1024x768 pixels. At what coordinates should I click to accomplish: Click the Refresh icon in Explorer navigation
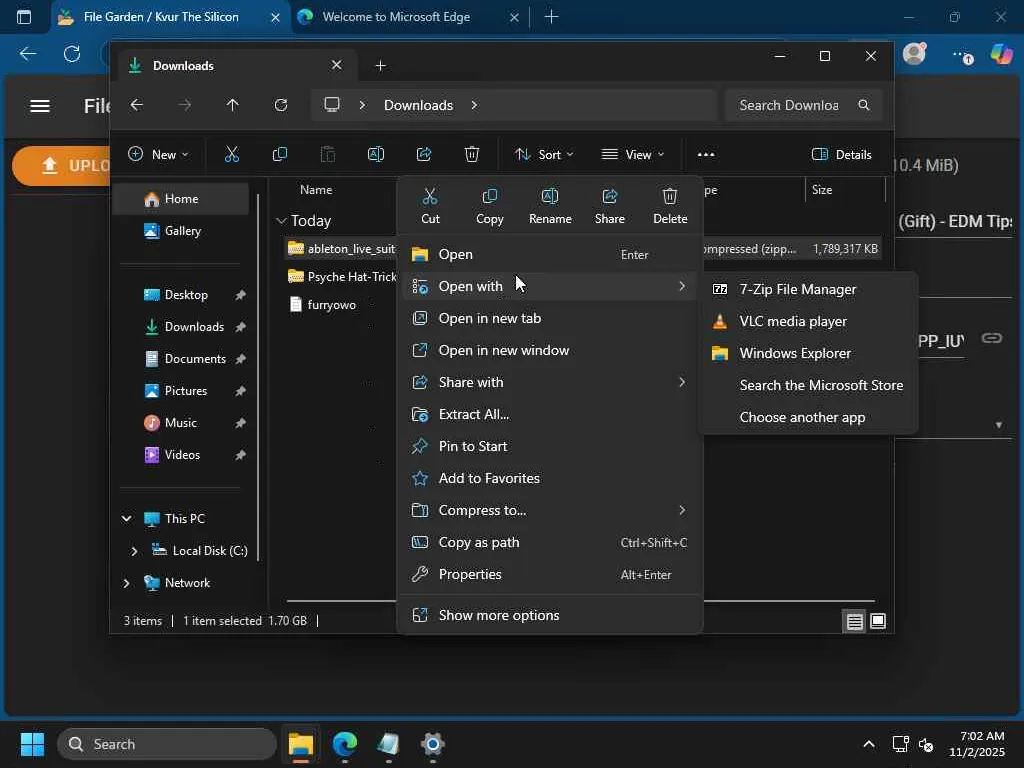point(281,105)
